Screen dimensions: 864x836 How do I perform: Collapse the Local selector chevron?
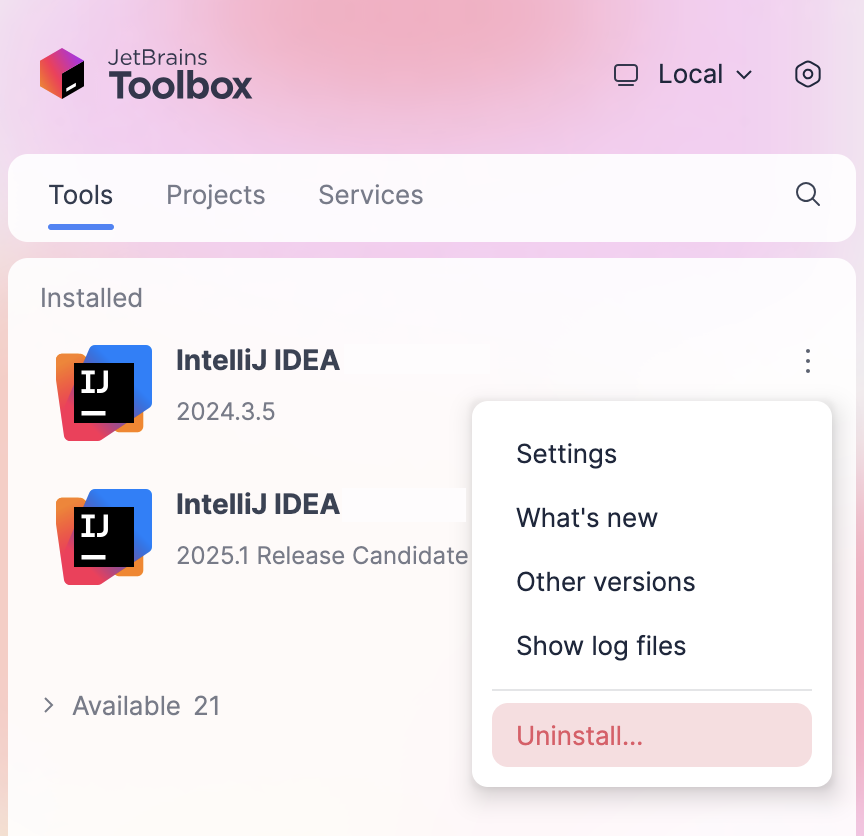point(744,76)
